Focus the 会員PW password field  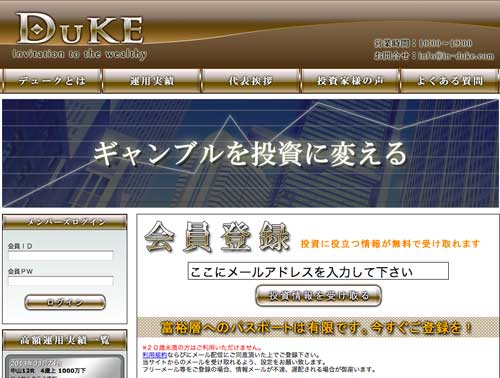61,281
